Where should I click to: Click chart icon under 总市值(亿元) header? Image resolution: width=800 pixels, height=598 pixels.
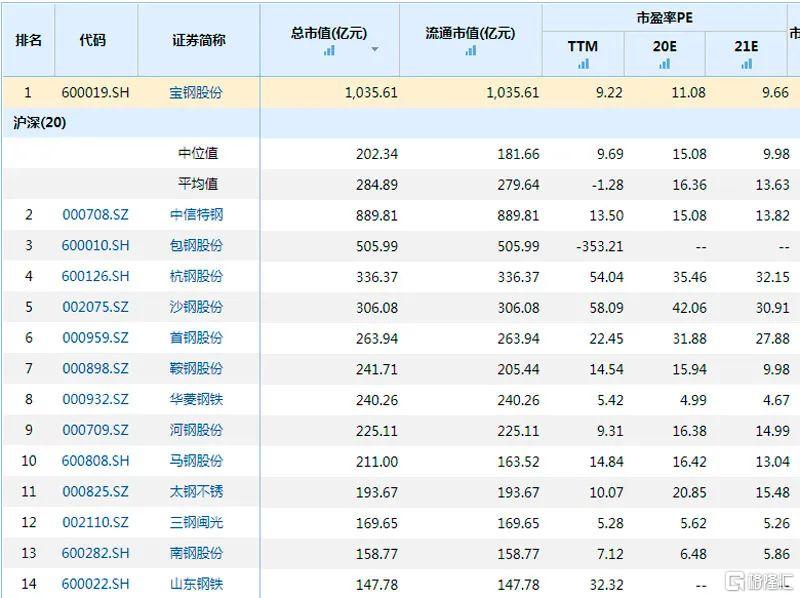pos(330,50)
